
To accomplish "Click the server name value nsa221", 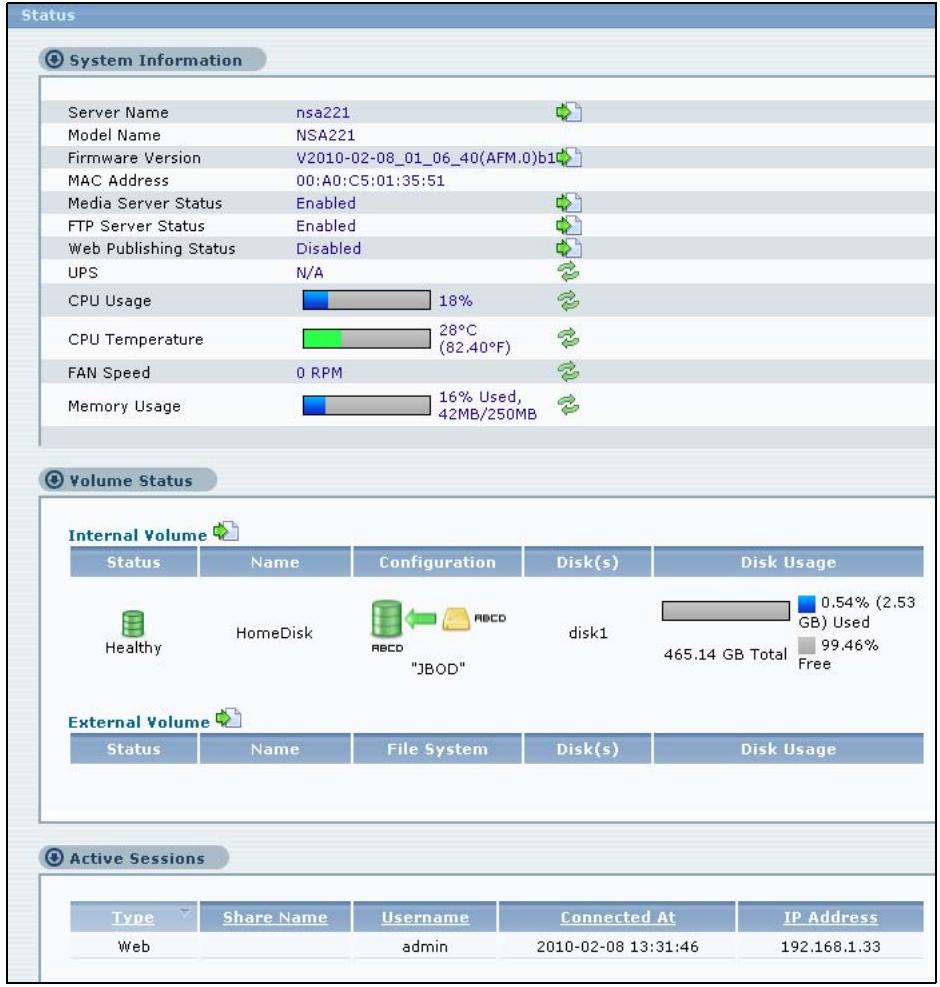I will point(323,113).
